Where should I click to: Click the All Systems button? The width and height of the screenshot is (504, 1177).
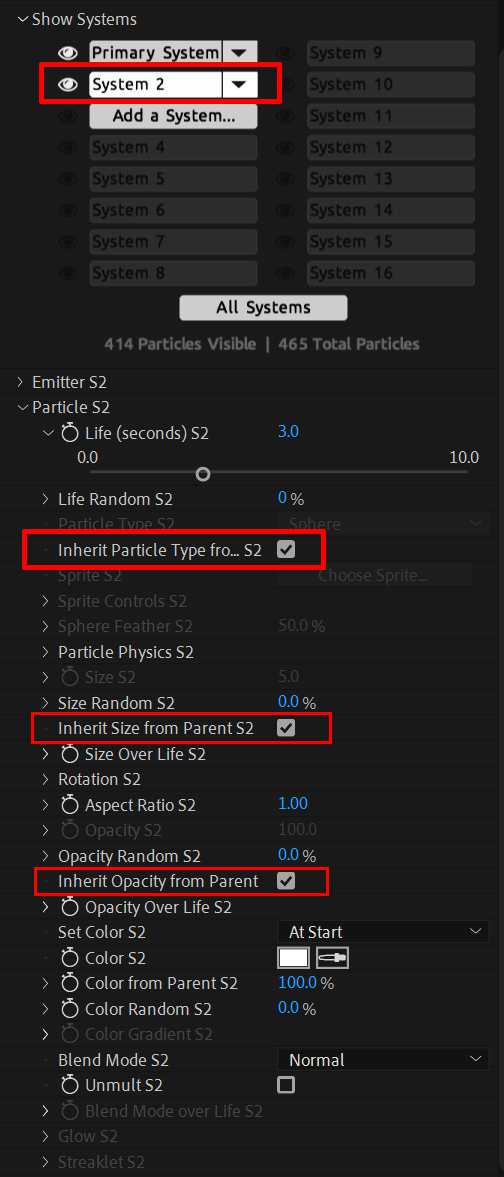click(x=264, y=308)
